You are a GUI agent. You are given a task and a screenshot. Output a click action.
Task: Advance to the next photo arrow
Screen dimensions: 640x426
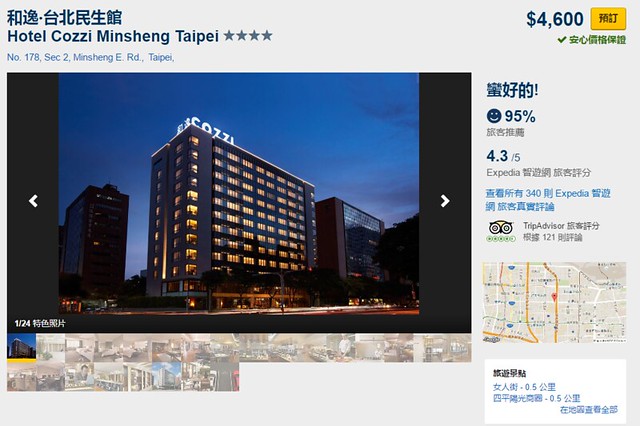tap(445, 201)
